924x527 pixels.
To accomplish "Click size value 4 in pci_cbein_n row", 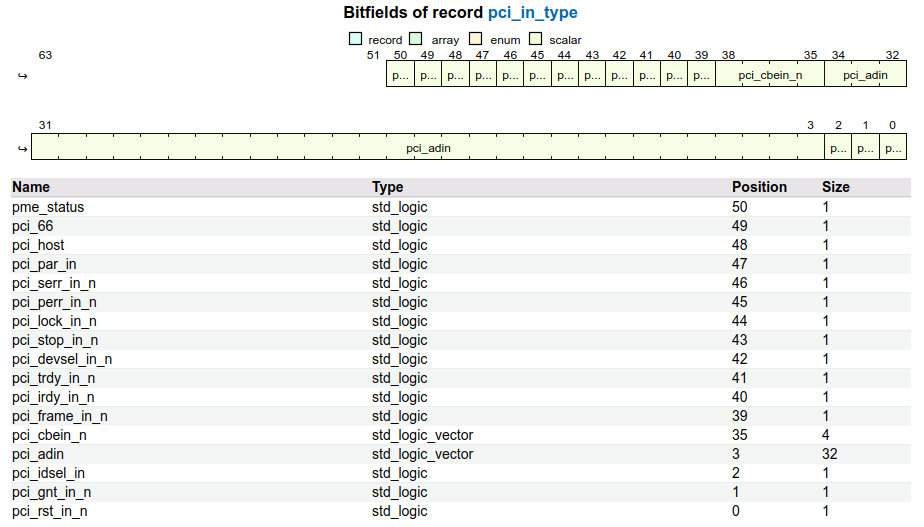I will (x=826, y=435).
